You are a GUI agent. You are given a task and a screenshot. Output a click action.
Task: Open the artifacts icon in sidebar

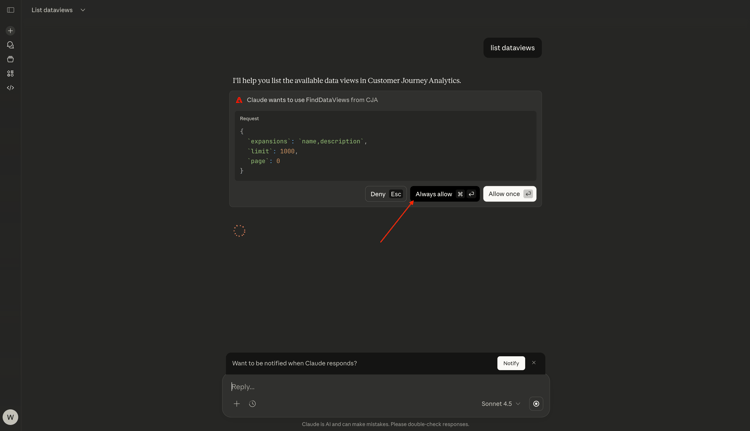point(11,74)
